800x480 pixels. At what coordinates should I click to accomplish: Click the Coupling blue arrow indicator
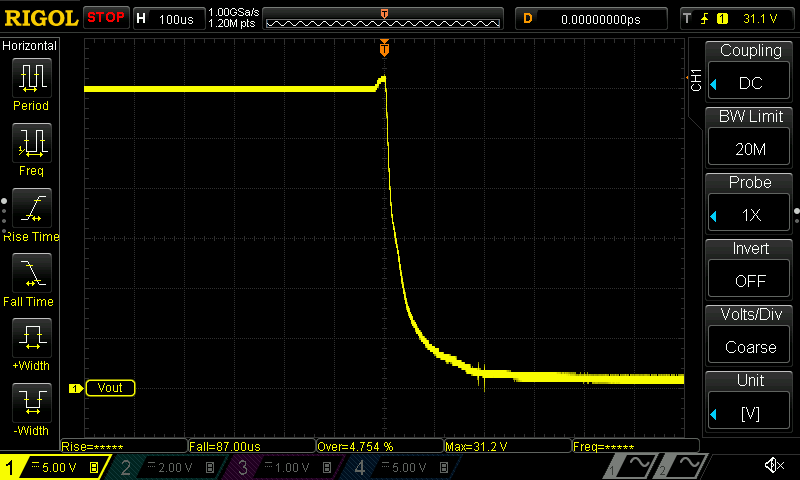[714, 84]
